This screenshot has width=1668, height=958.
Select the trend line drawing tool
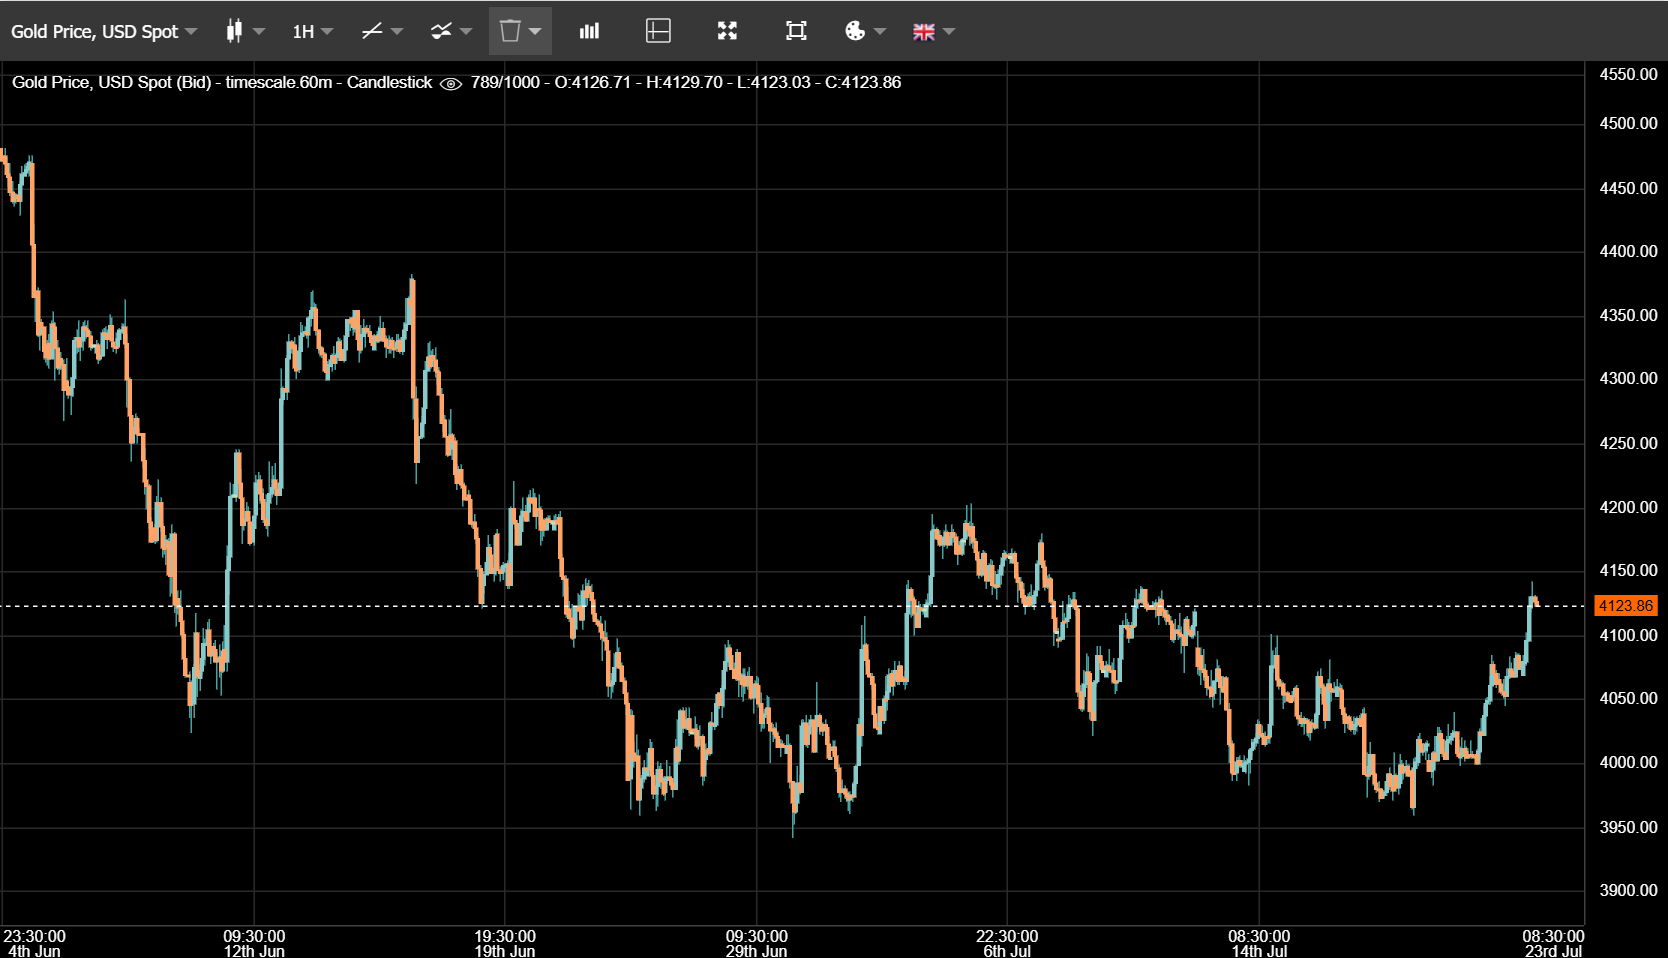[x=372, y=31]
